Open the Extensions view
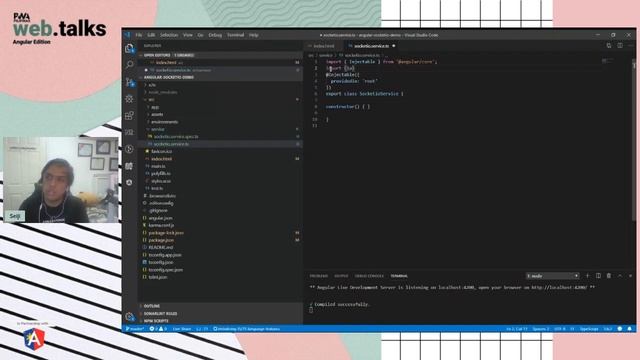The height and width of the screenshot is (360, 640). point(129,116)
